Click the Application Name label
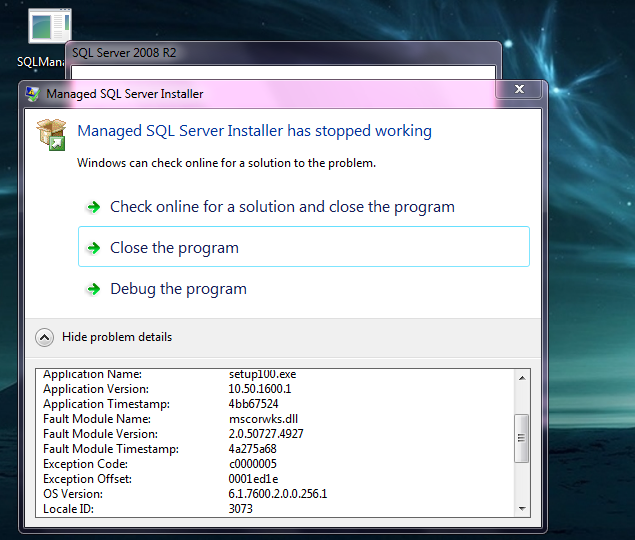This screenshot has height=540, width=635. [93, 374]
